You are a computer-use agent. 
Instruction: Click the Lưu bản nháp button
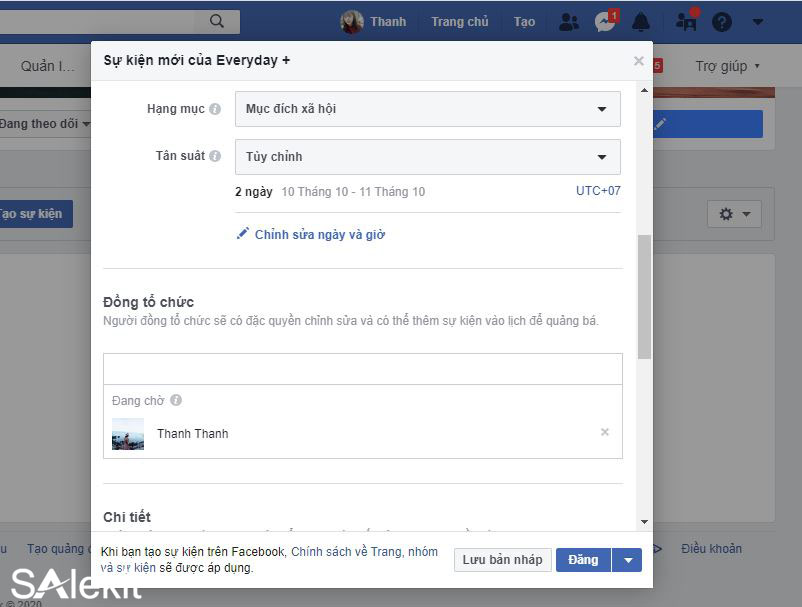coord(503,559)
